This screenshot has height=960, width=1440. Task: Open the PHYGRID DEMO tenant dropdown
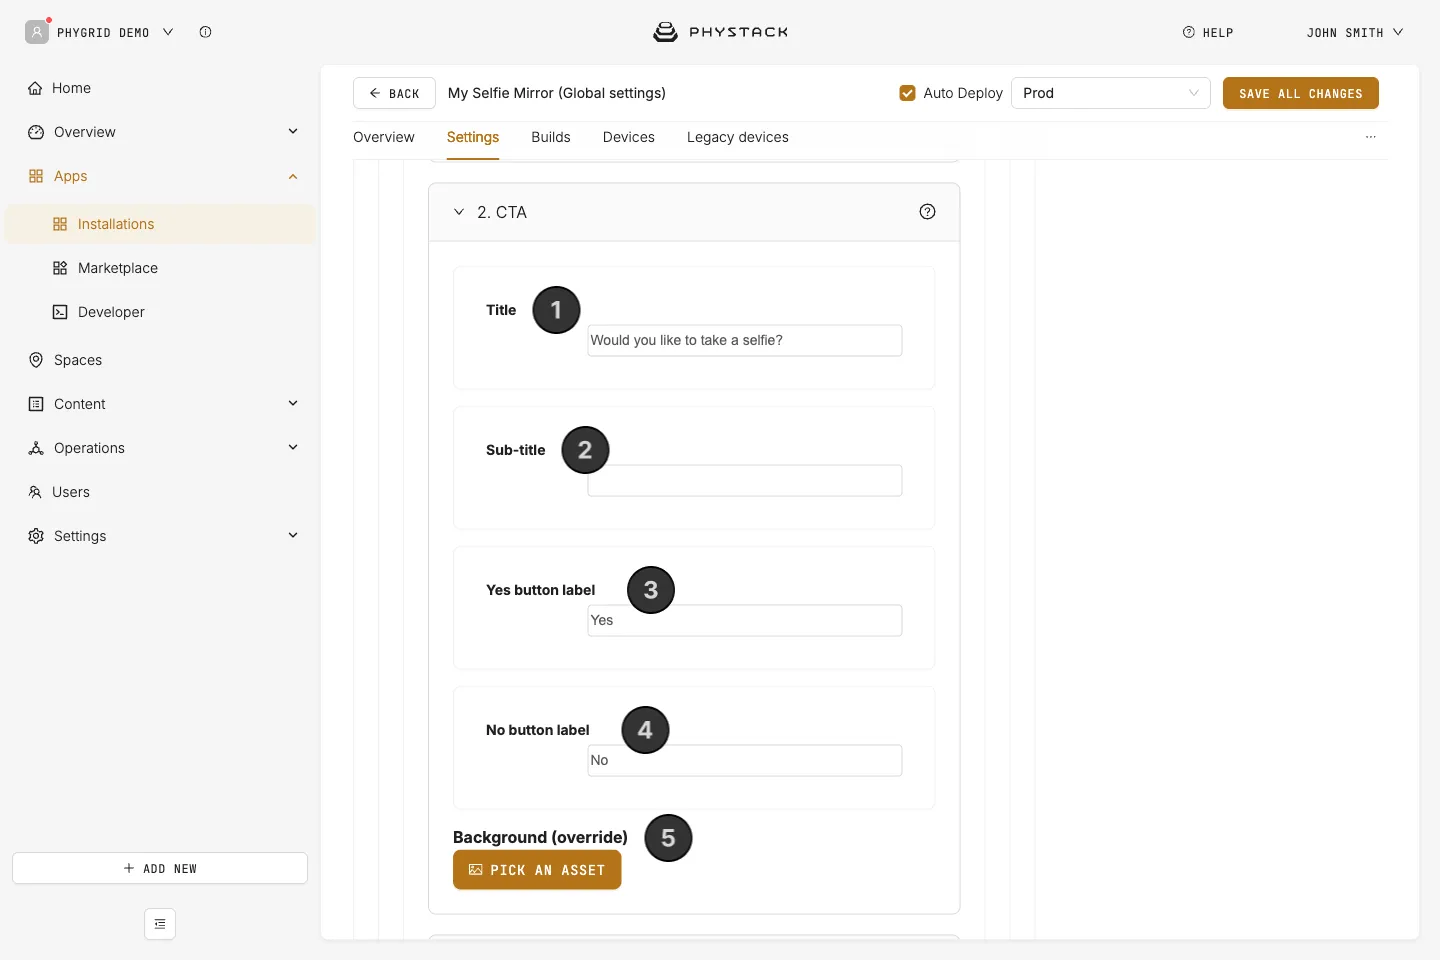[x=114, y=32]
